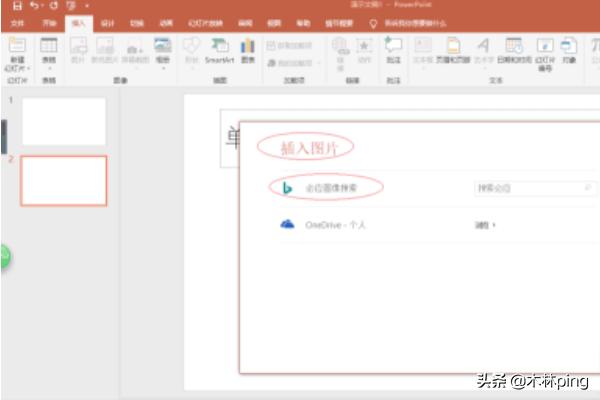This screenshot has height=400, width=600.
Task: Click the OneDrive cloud icon
Action: 287,224
